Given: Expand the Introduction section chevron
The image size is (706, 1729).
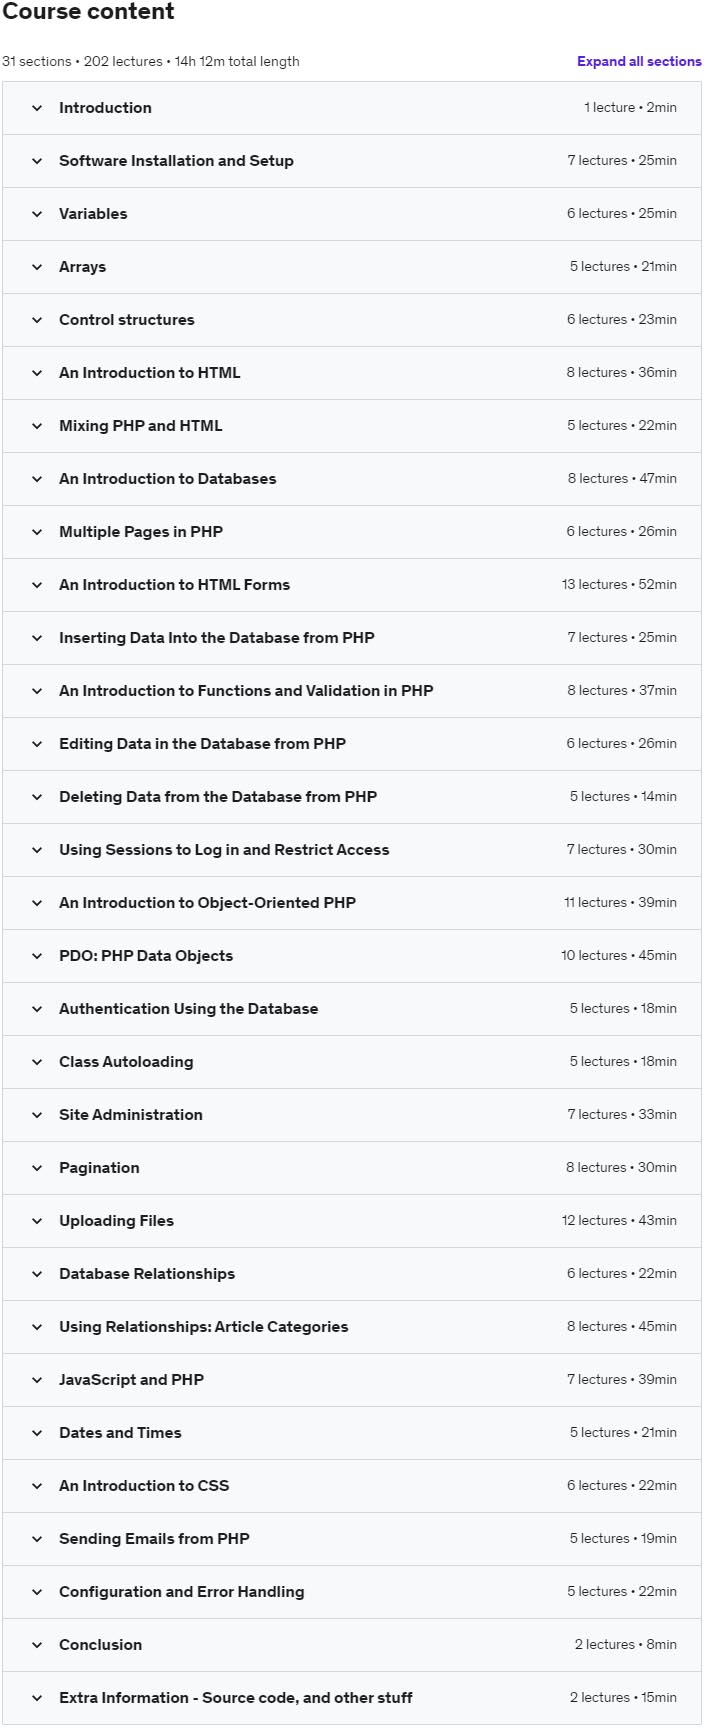Looking at the screenshot, I should [37, 108].
